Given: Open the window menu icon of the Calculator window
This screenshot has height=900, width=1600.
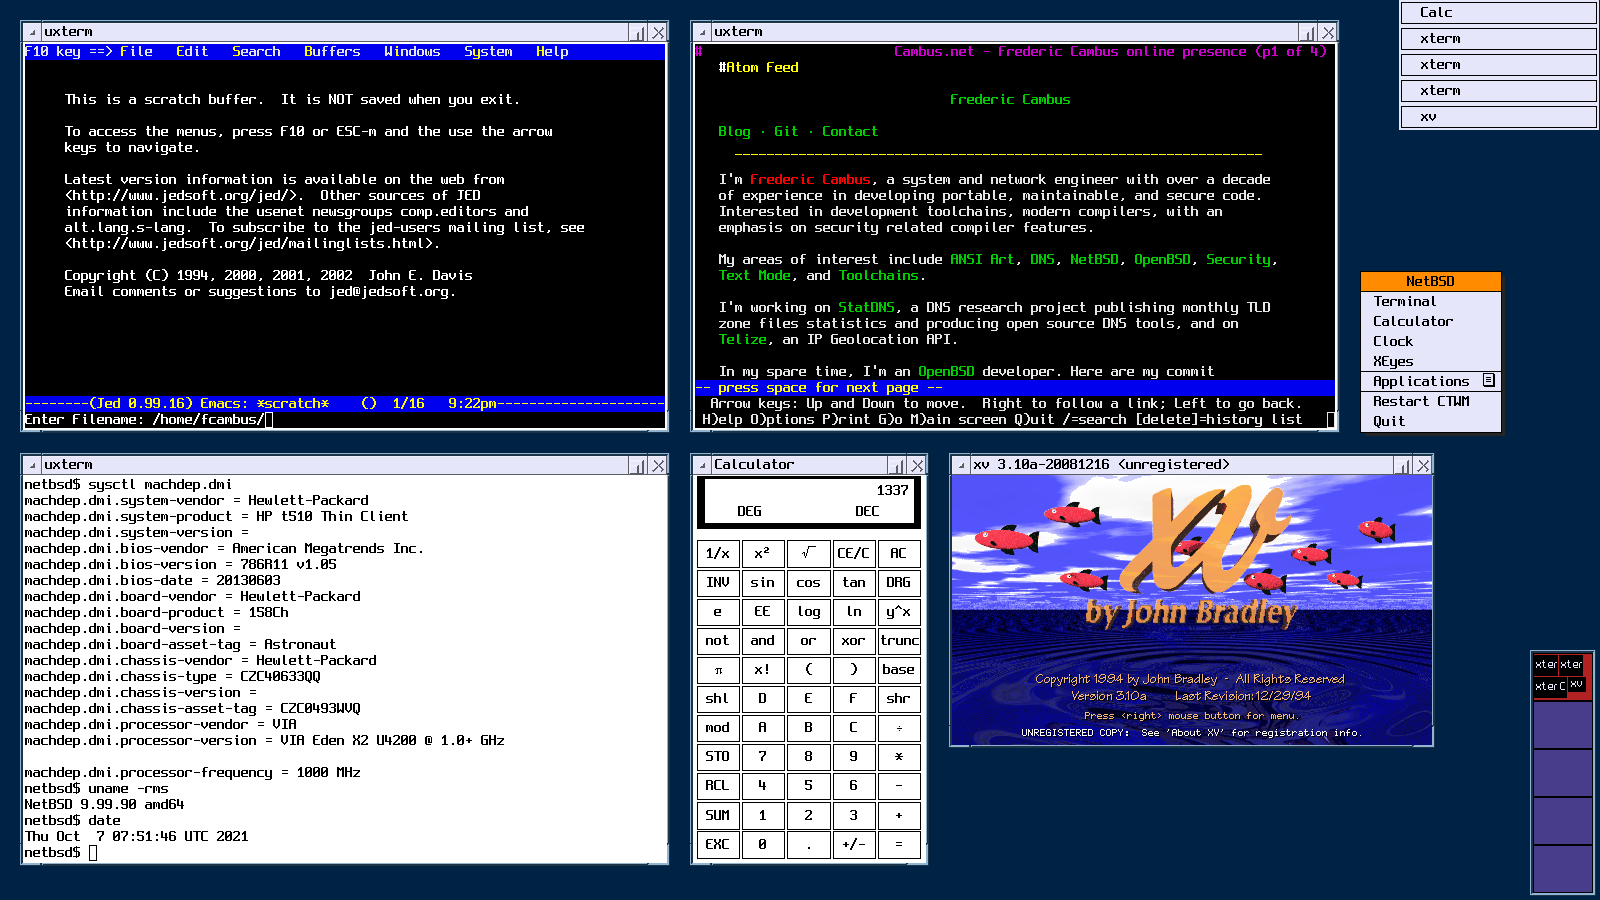Looking at the screenshot, I should click(x=702, y=465).
